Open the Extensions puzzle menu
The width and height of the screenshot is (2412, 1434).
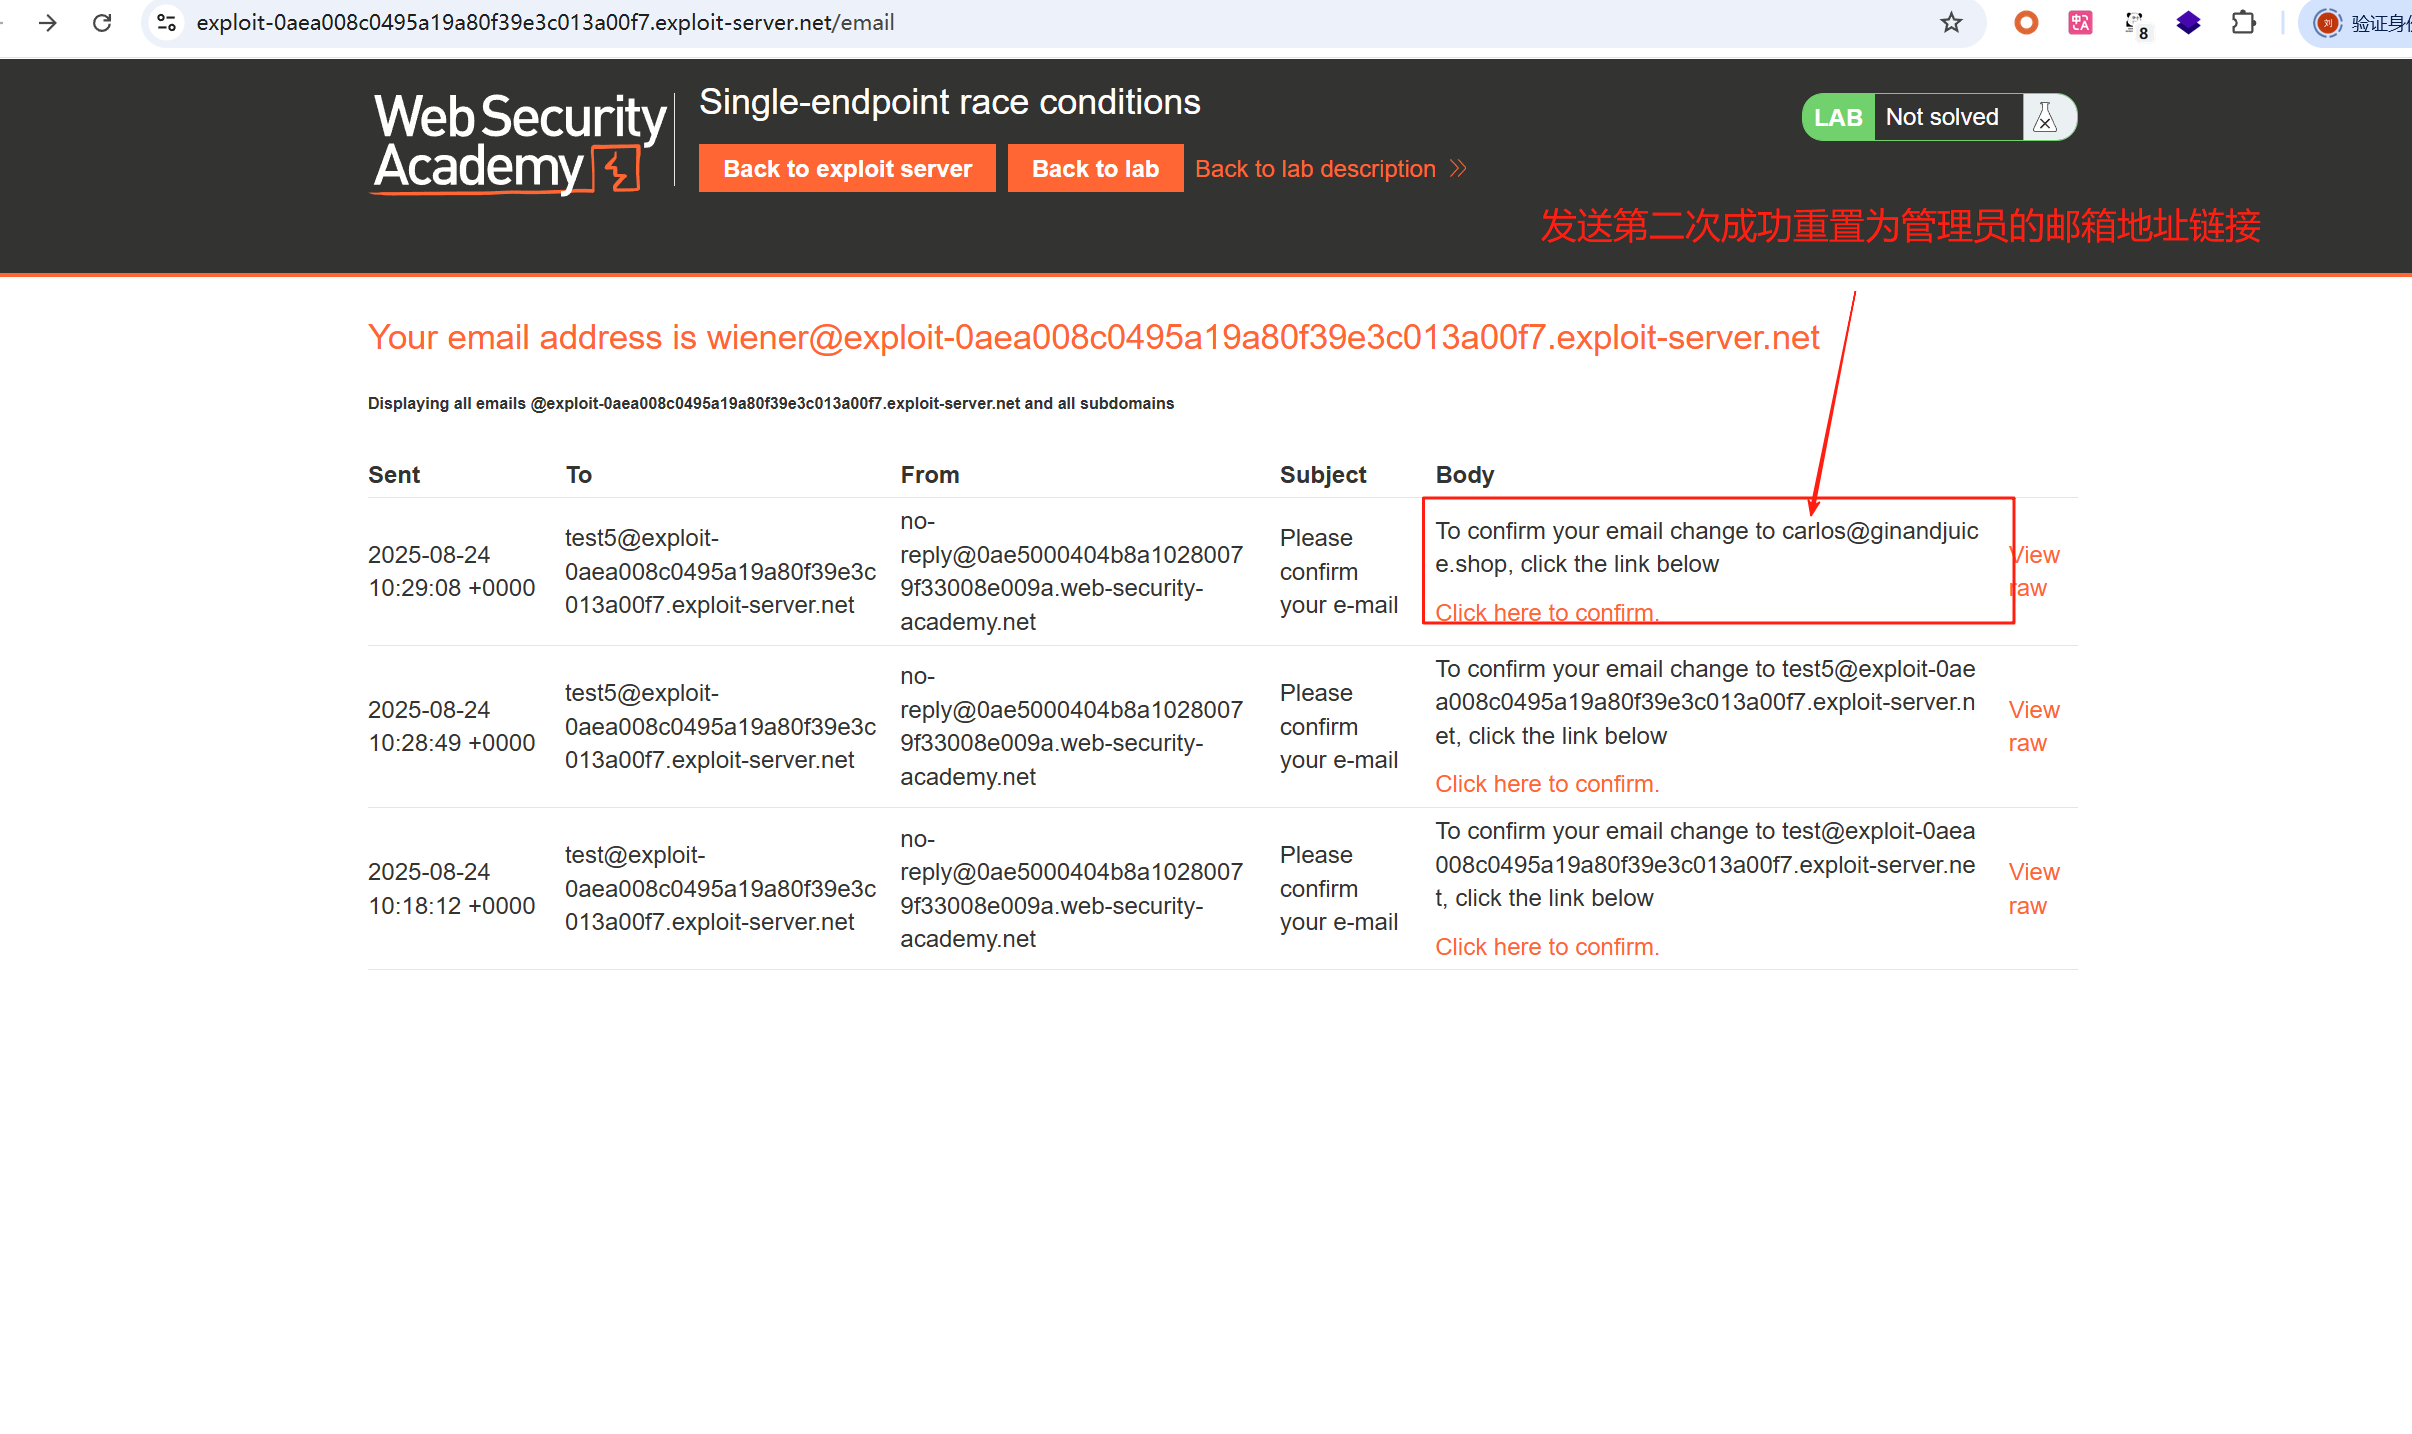click(x=2244, y=22)
